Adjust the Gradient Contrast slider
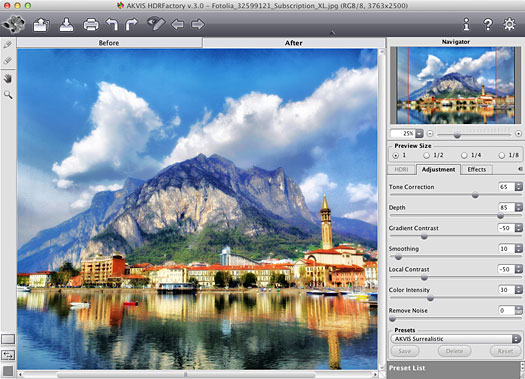Viewport: 525px width, 379px height. [x=424, y=236]
